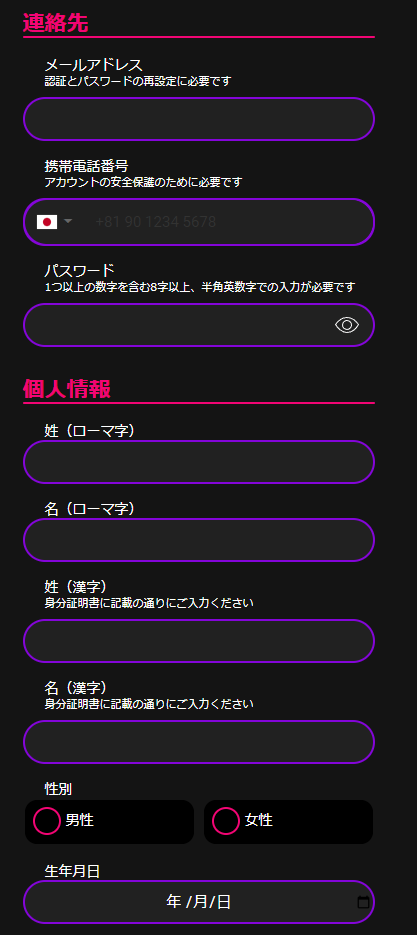417x935 pixels.
Task: Open the country code dropdown arrow
Action: tap(68, 221)
